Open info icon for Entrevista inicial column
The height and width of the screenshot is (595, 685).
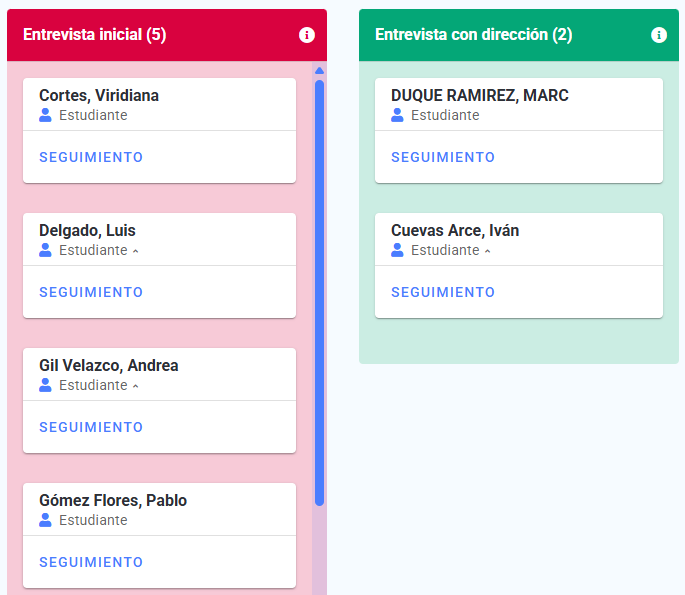307,35
